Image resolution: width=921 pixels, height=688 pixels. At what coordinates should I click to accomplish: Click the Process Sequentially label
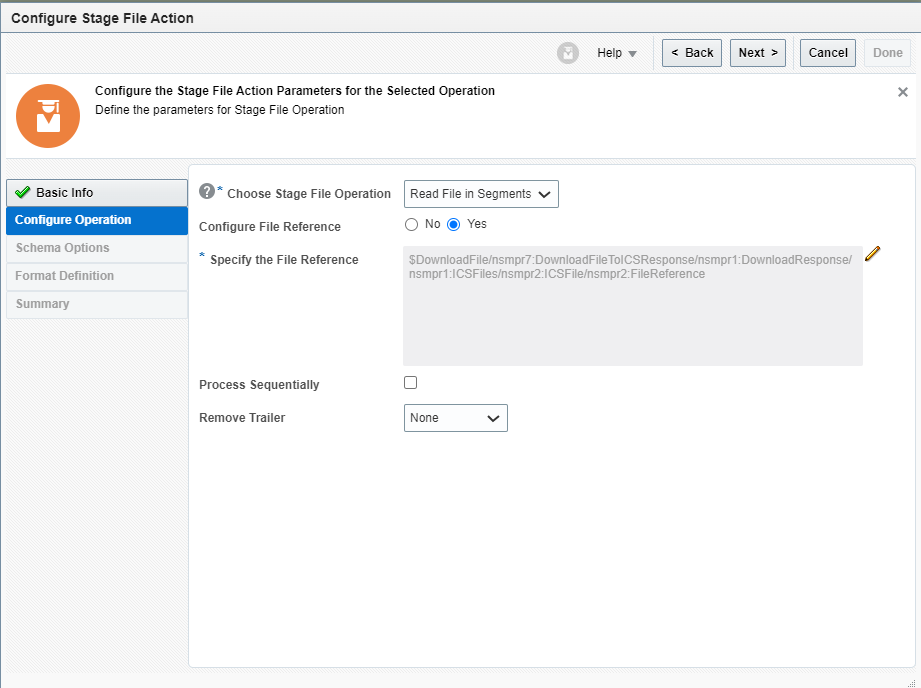259,385
